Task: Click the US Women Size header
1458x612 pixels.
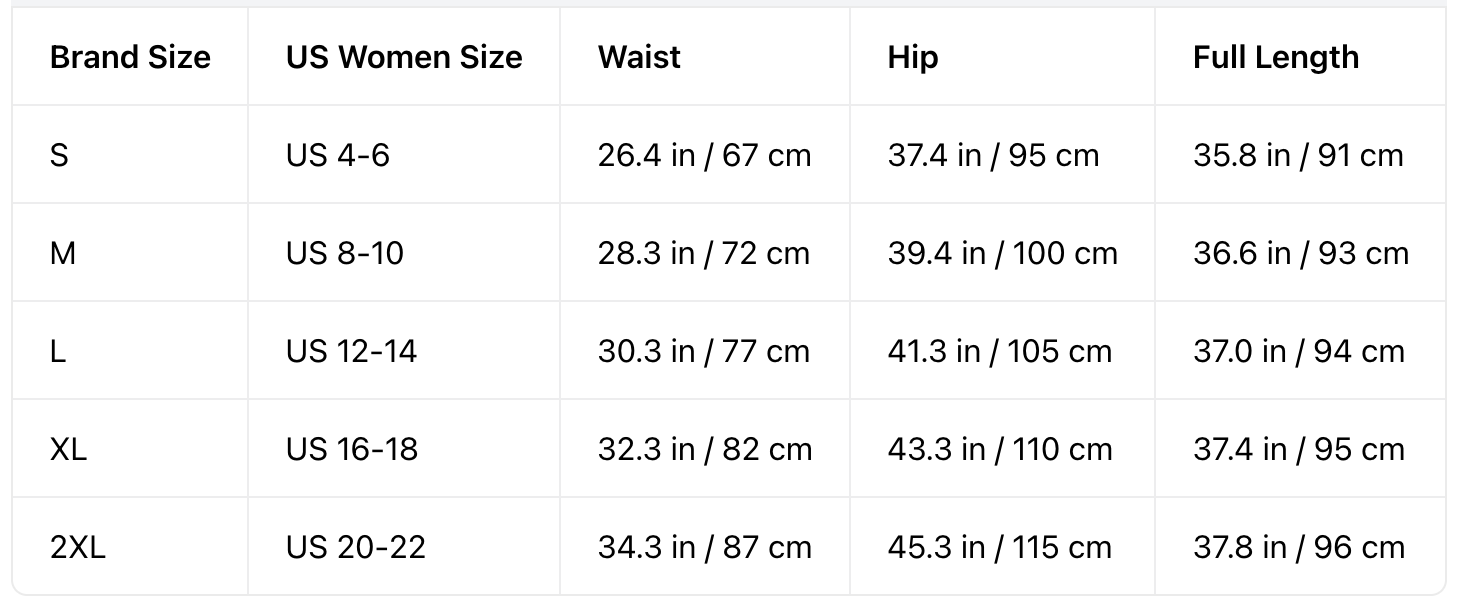Action: [x=404, y=57]
